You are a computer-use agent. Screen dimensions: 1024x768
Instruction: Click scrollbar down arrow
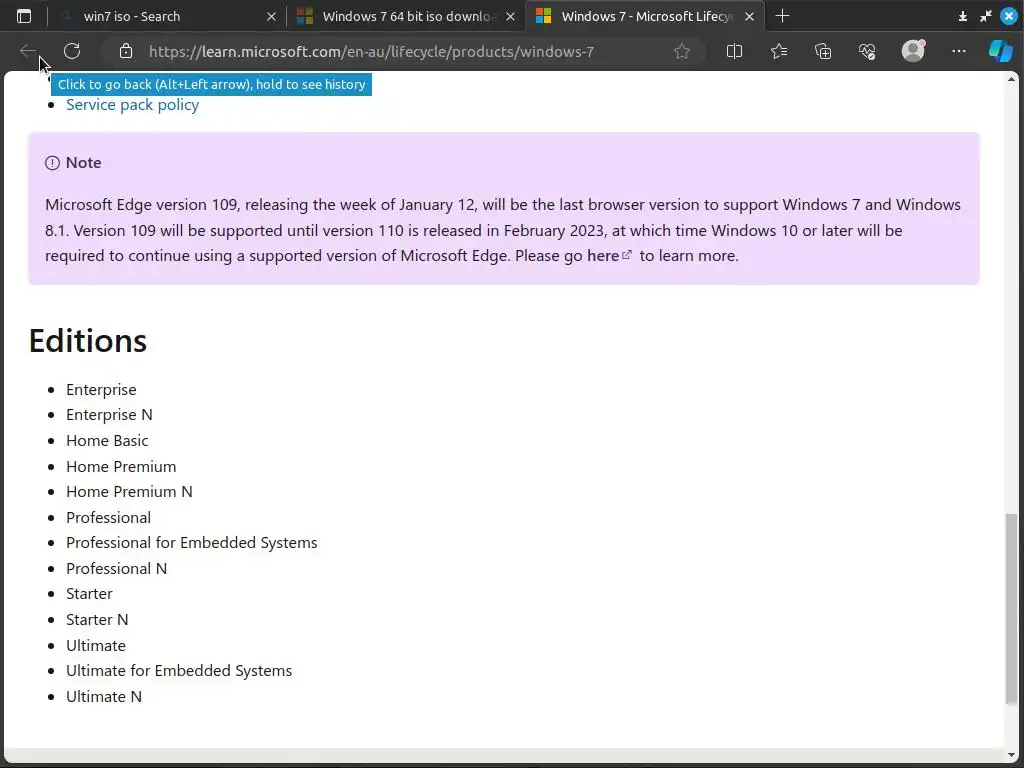(x=1012, y=756)
